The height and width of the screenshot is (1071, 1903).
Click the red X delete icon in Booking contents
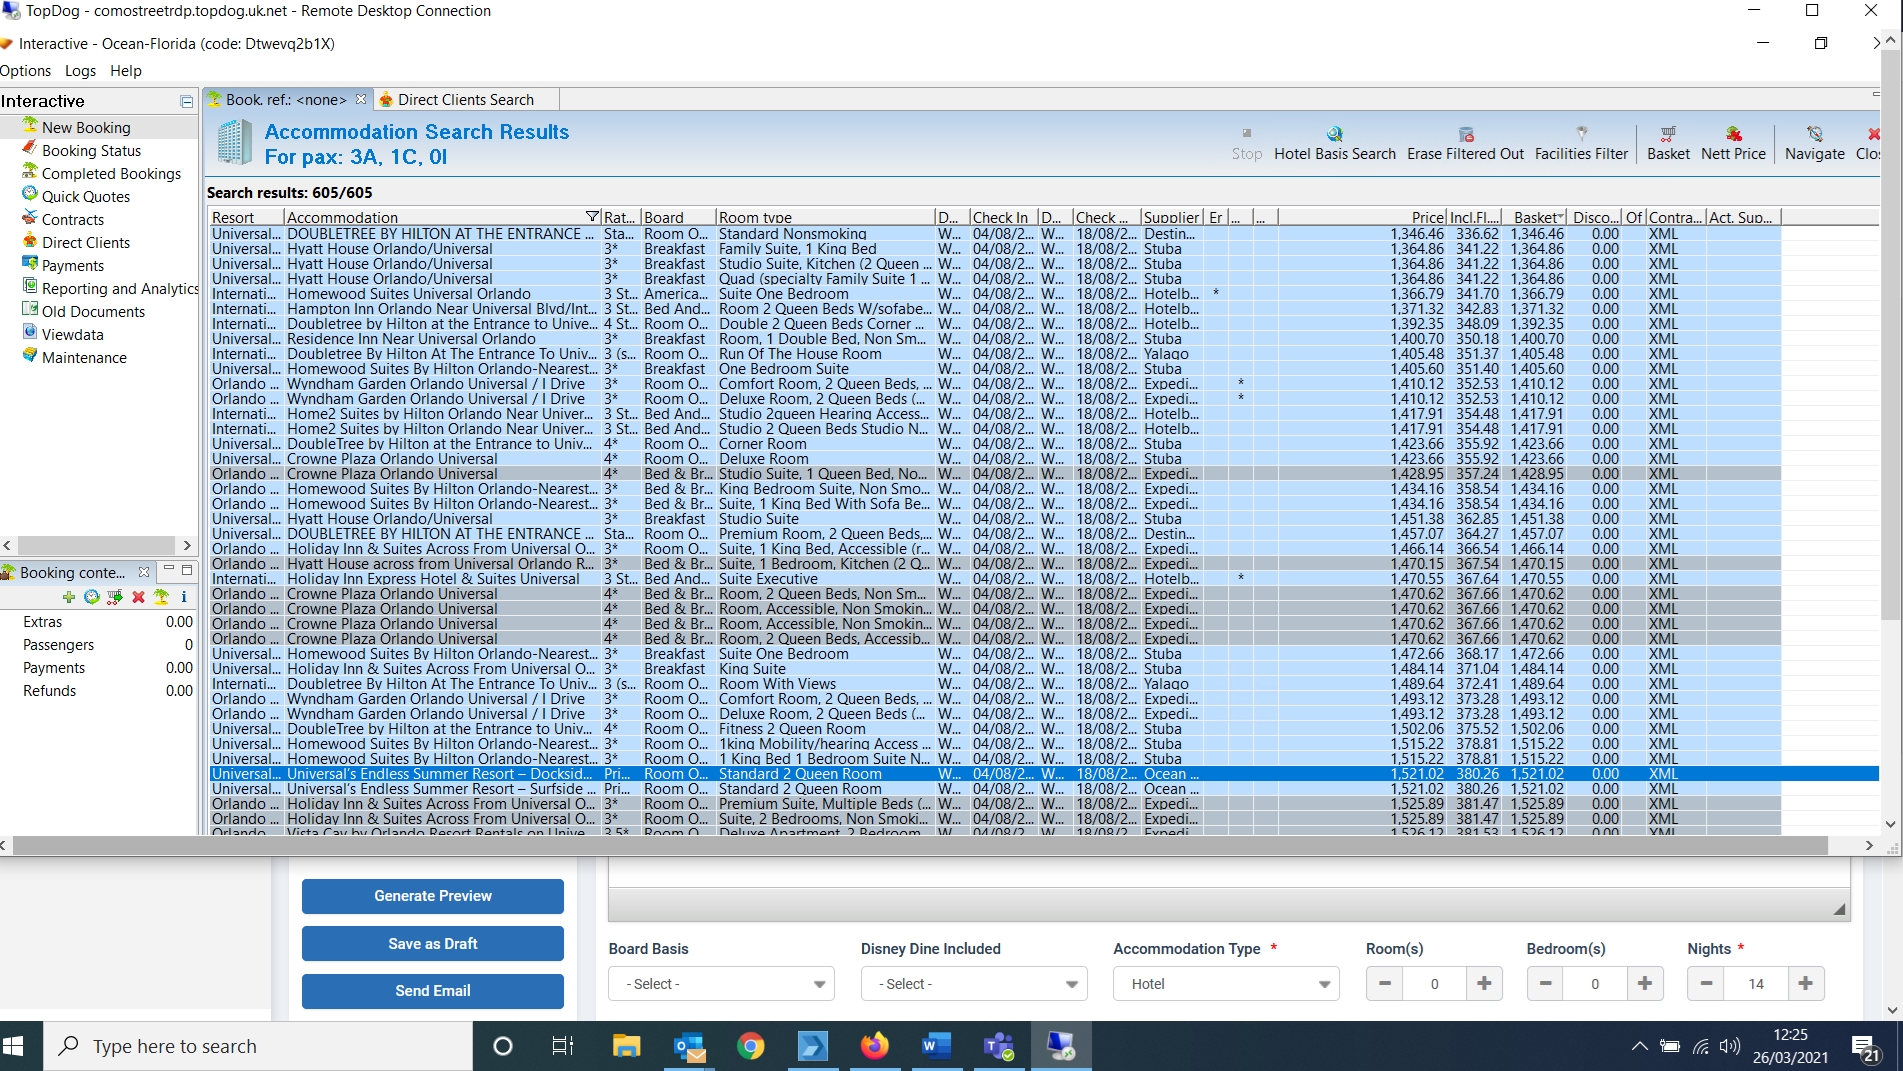coord(138,597)
